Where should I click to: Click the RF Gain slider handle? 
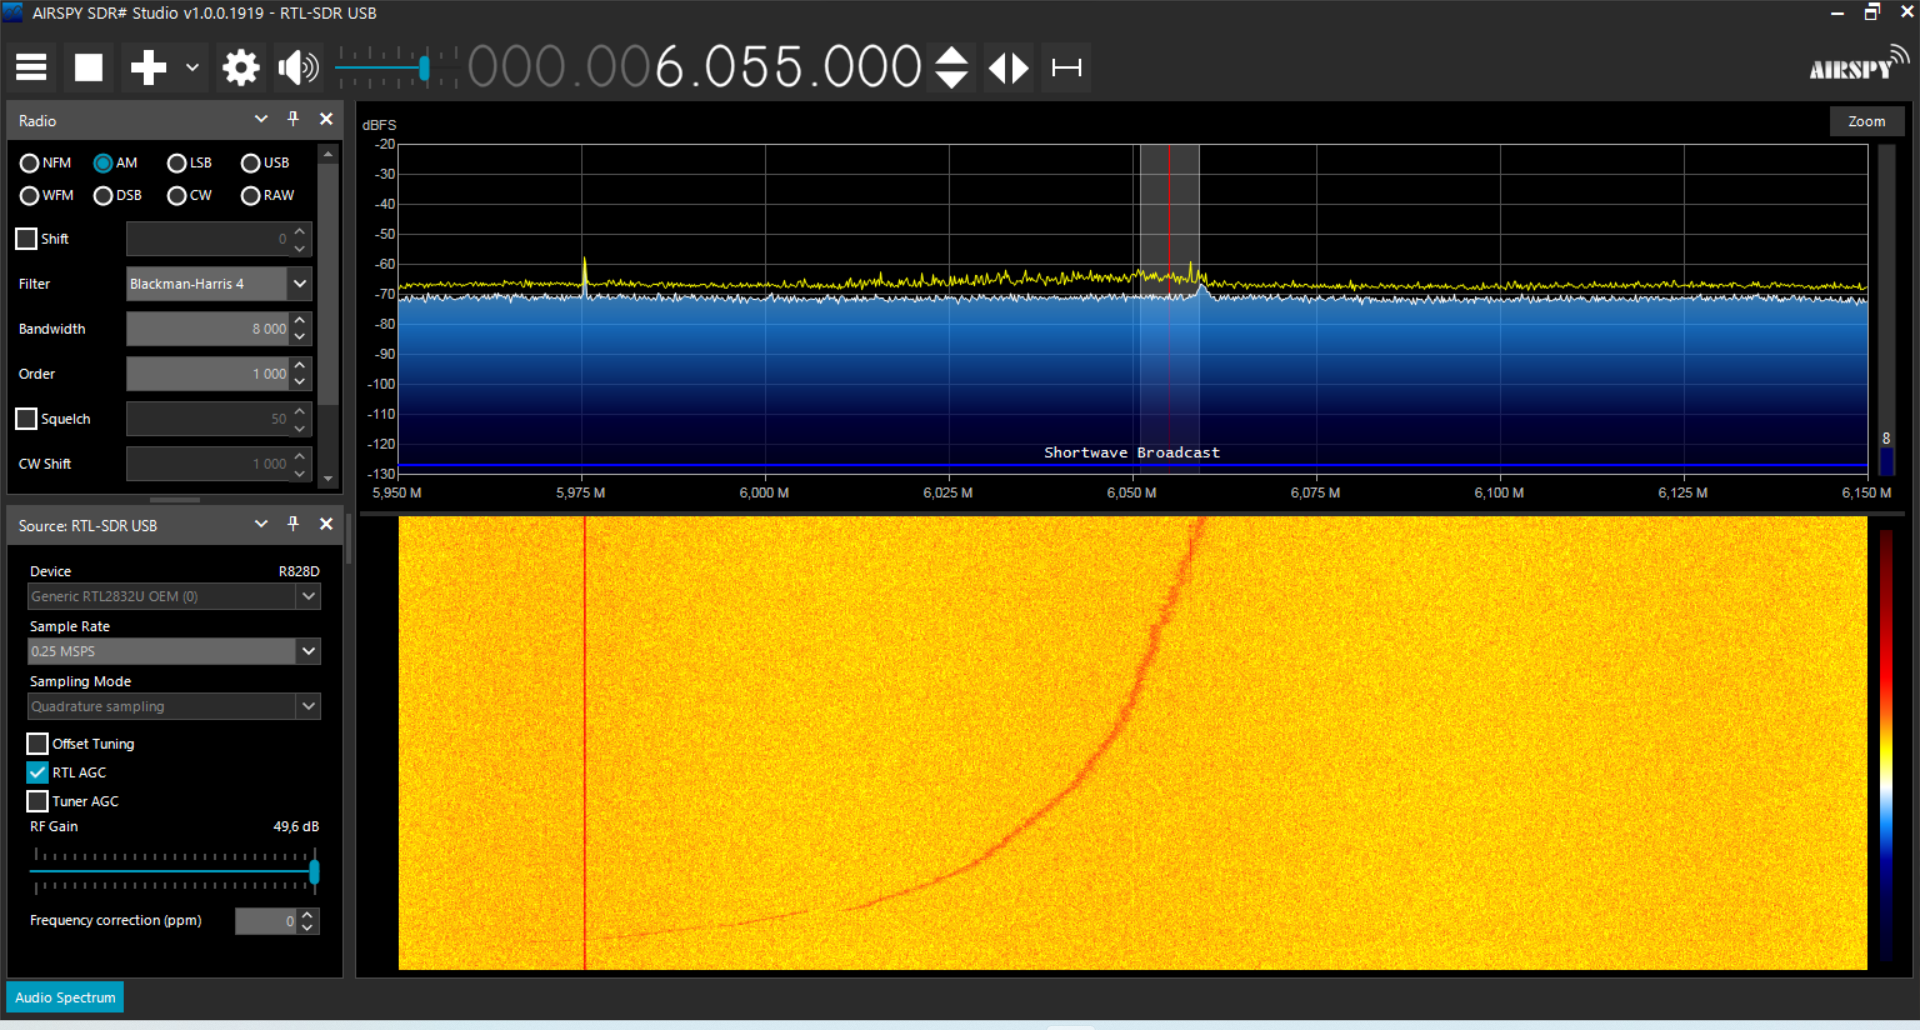click(314, 872)
